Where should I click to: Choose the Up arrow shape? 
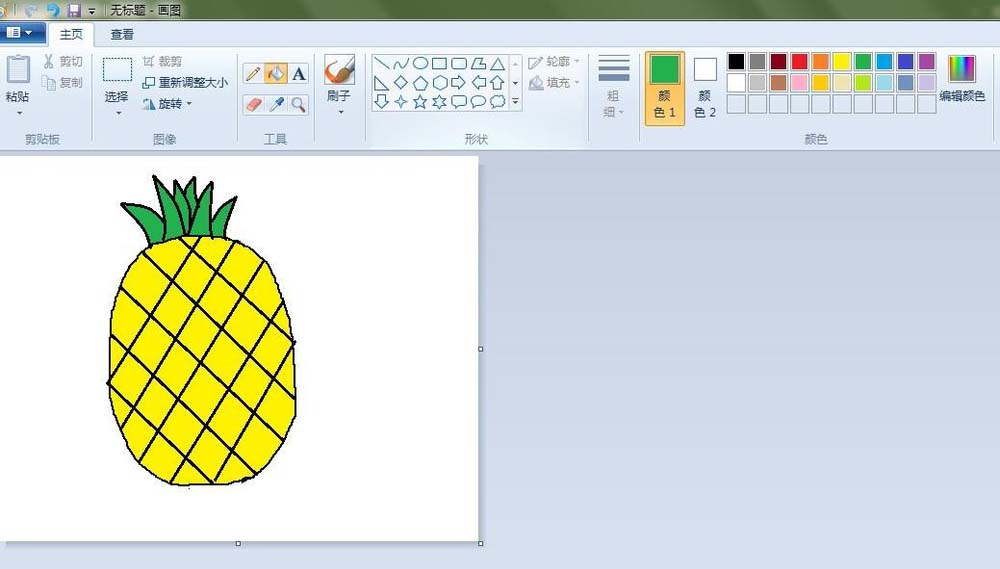coord(497,82)
